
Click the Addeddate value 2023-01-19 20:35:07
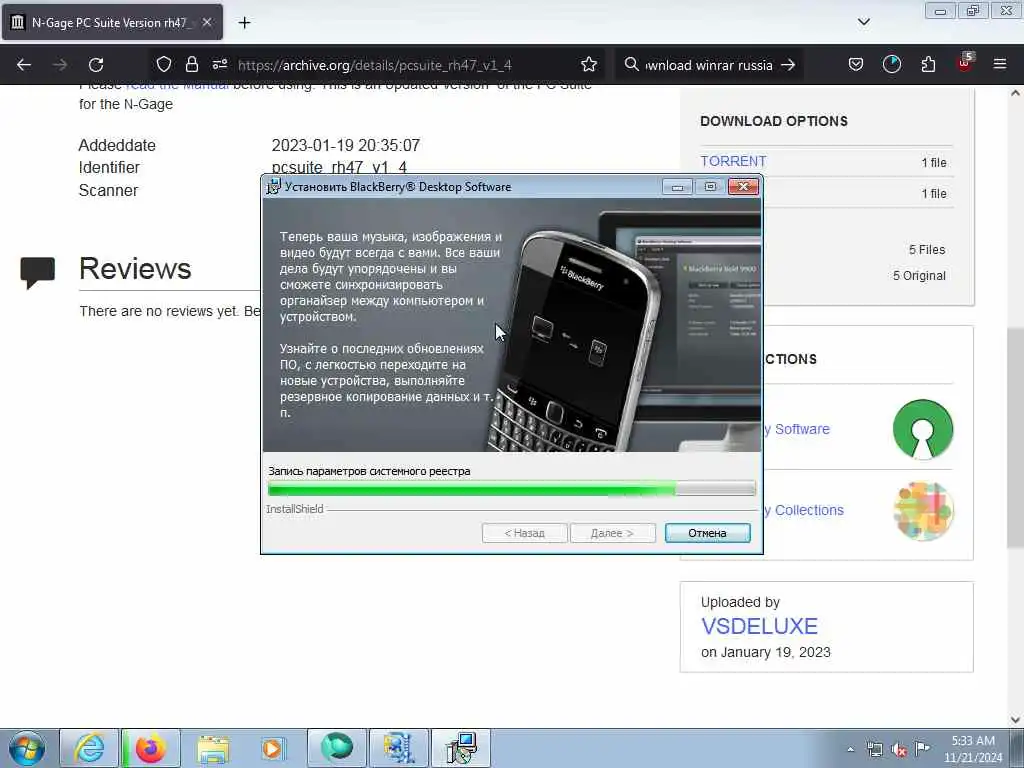(x=345, y=145)
